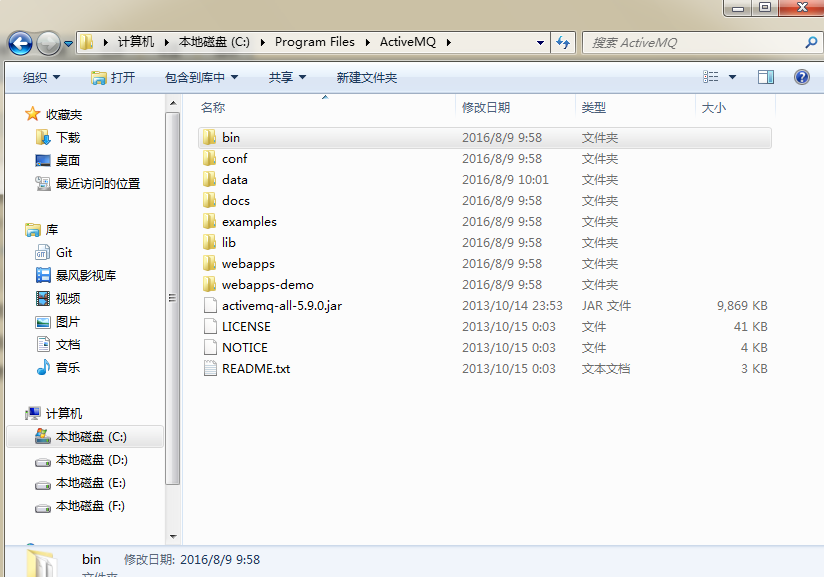This screenshot has height=577, width=824.
Task: Click the 文本文档 type cell
Action: point(605,368)
